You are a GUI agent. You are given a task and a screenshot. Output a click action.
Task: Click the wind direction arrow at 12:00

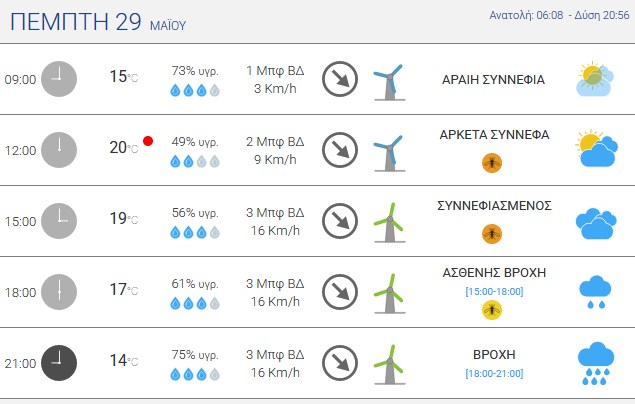coord(340,150)
